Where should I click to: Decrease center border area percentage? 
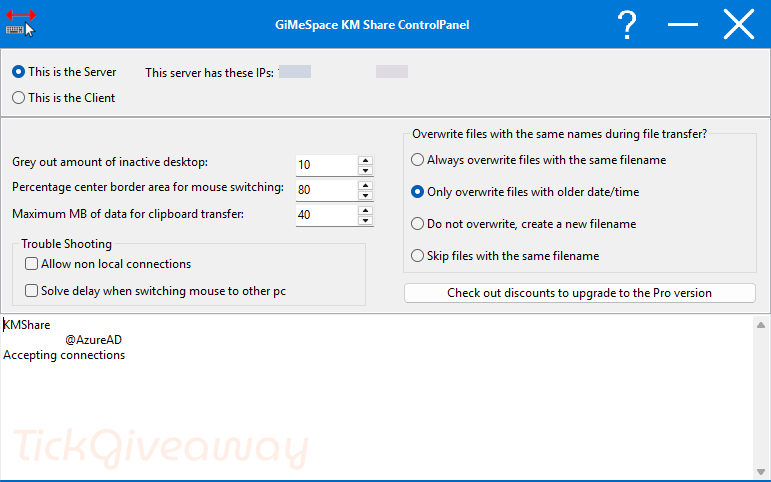pos(365,195)
